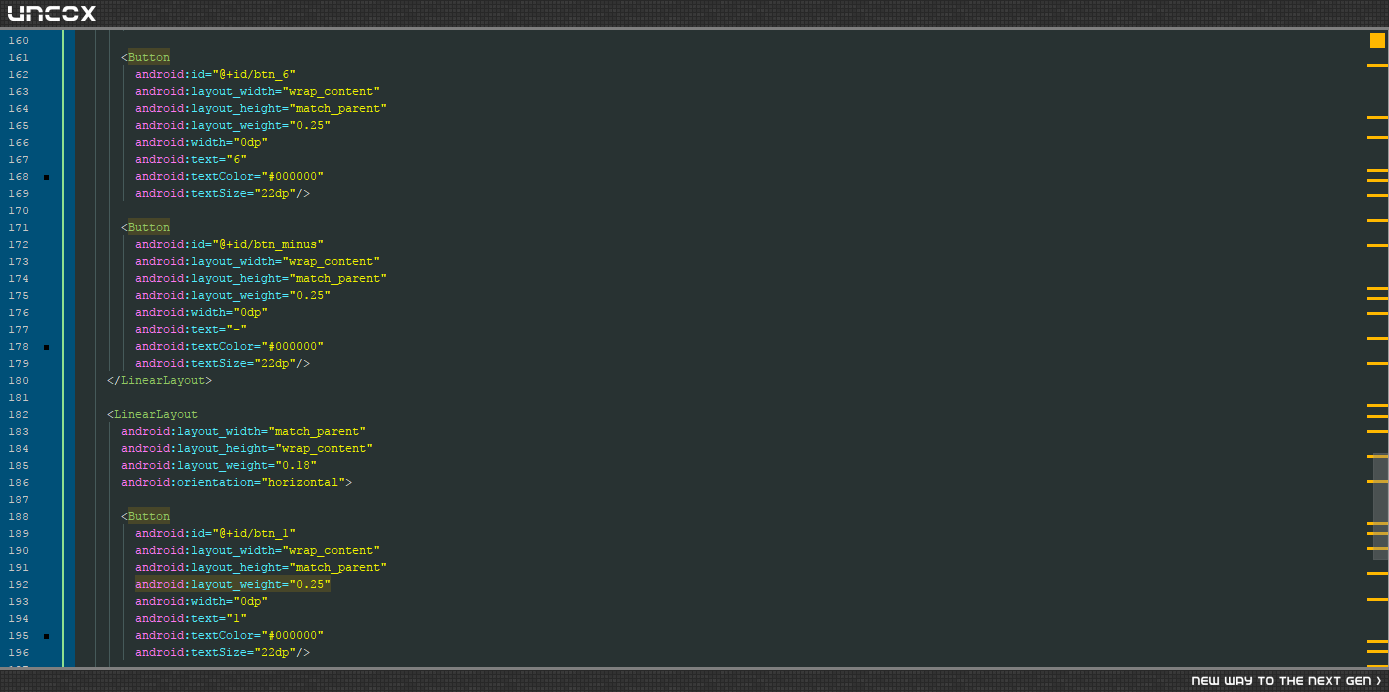Open the NEW WAY TO THE NEXT GEN link
The height and width of the screenshot is (692, 1389).
[1286, 681]
